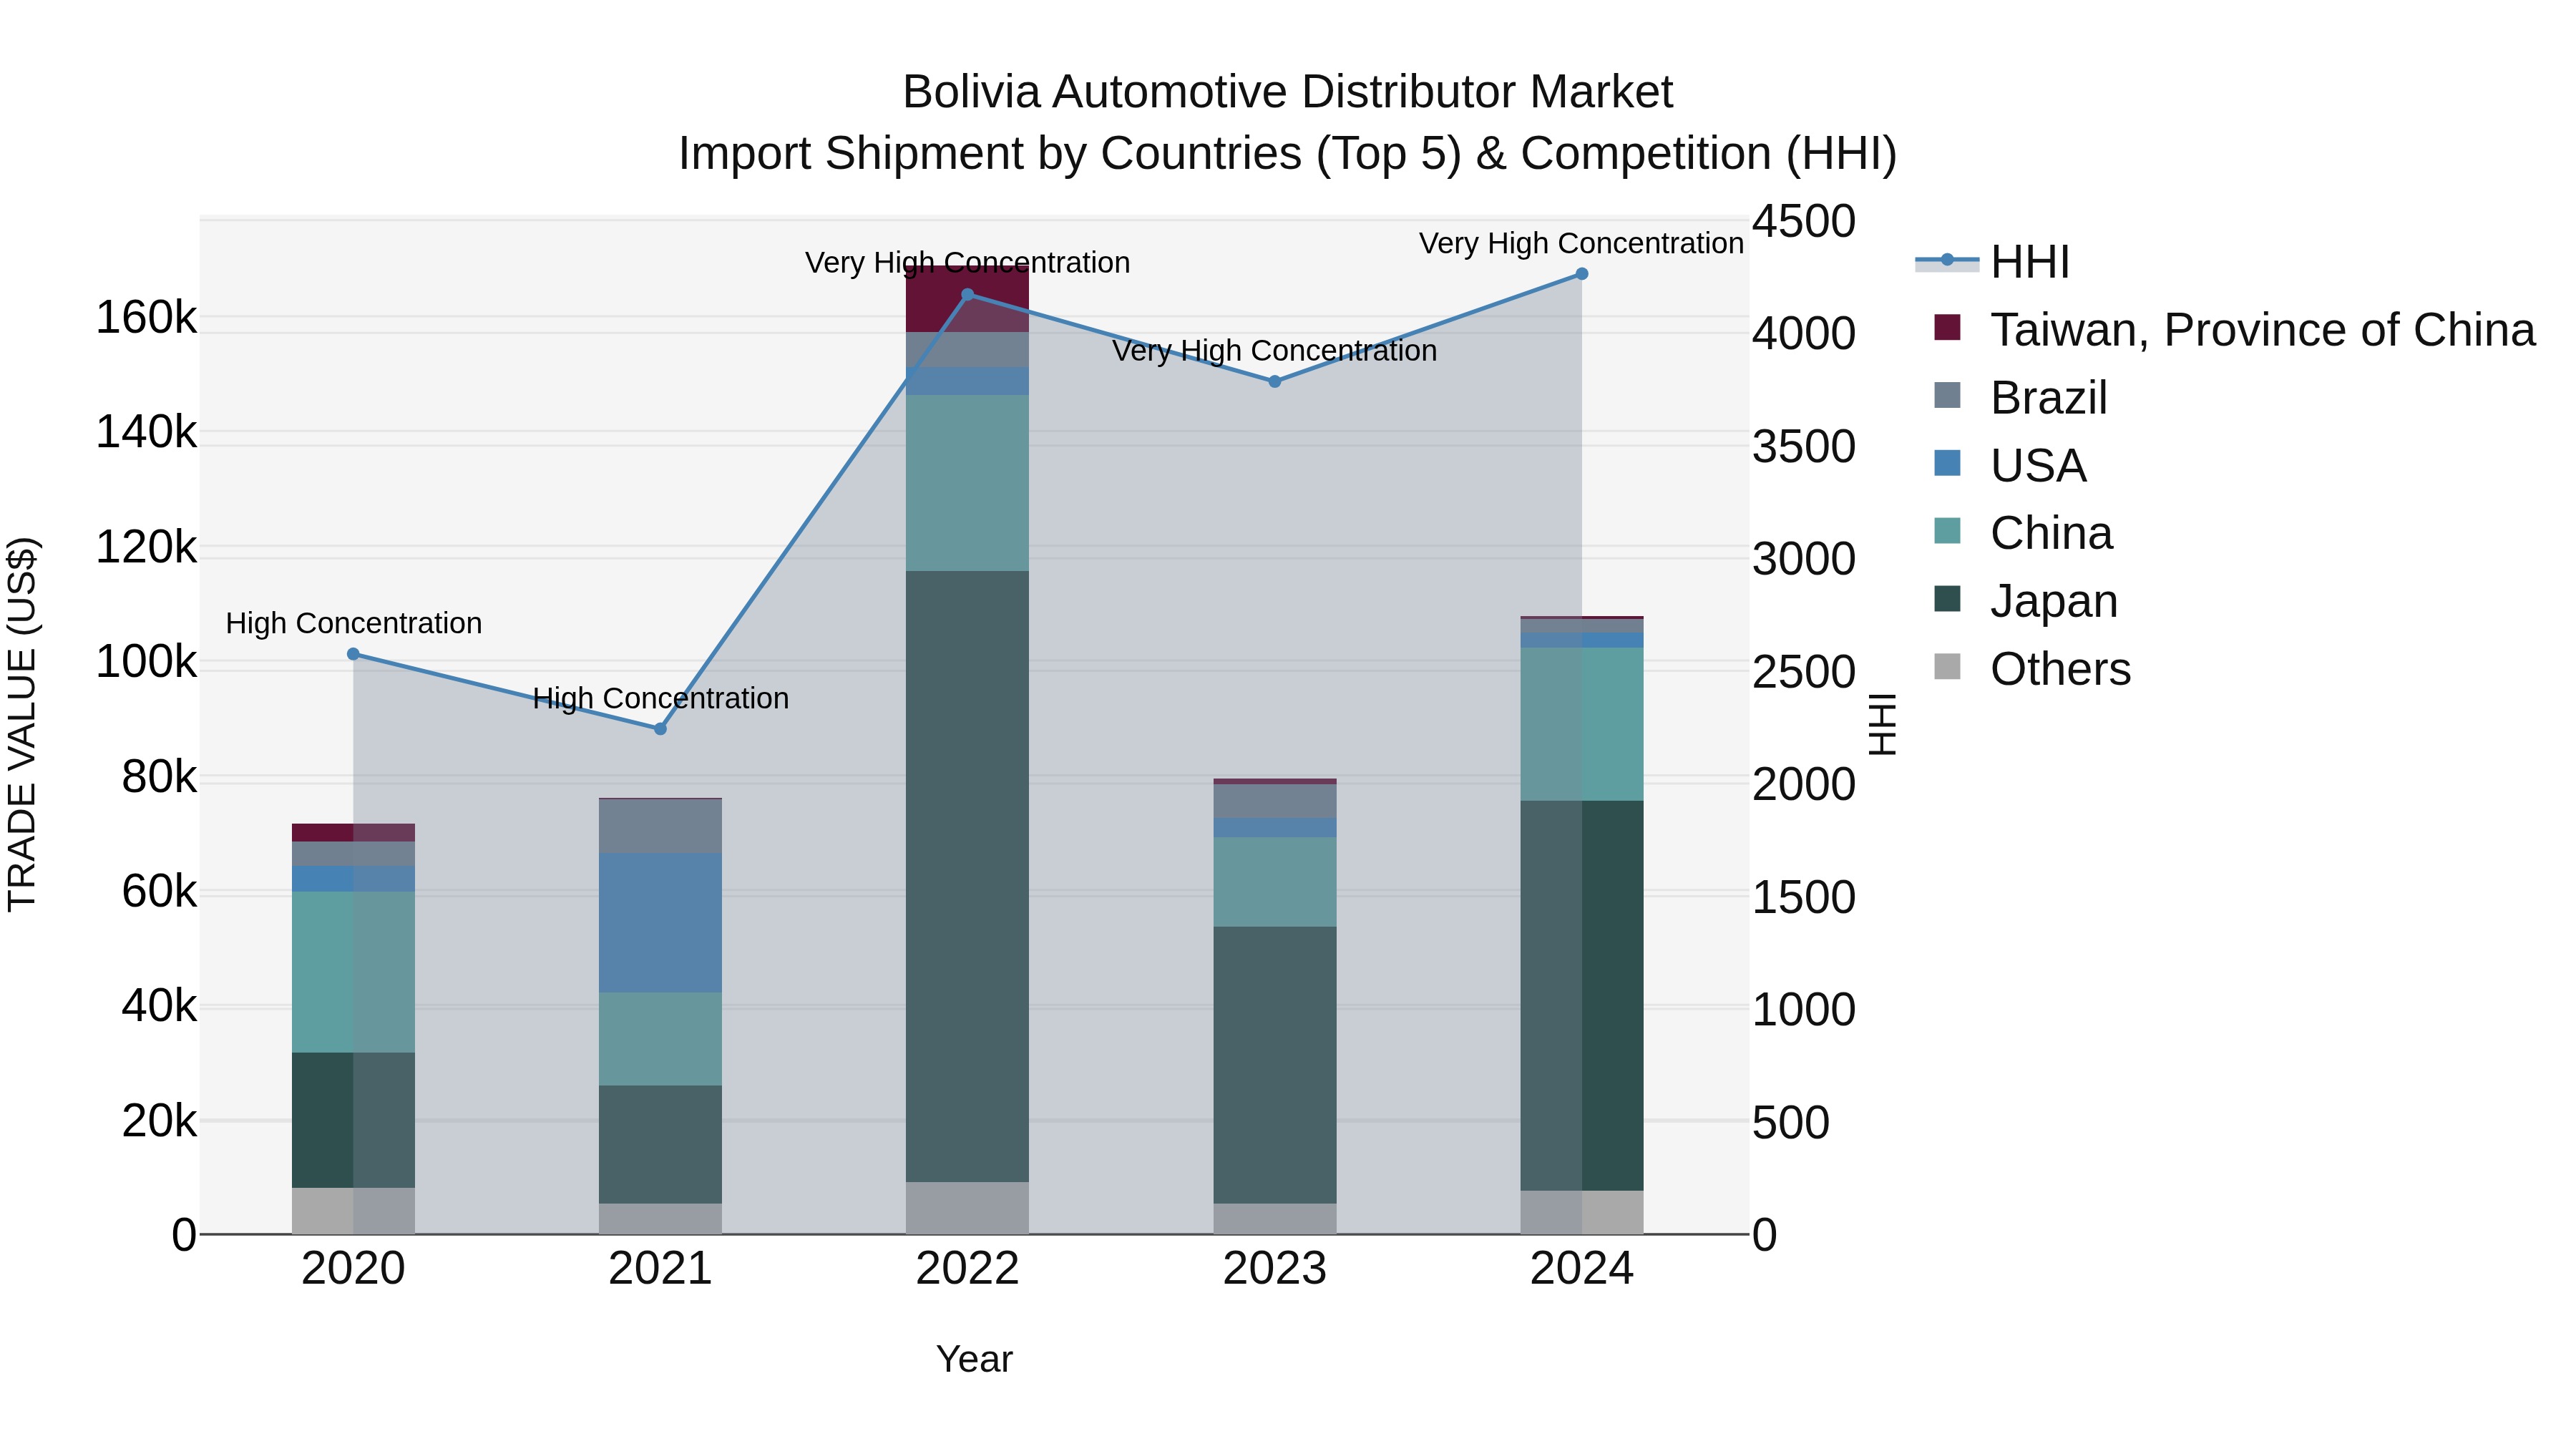Click the China segment in the 2023 bar
The height and width of the screenshot is (1449, 2576).
point(1274,881)
